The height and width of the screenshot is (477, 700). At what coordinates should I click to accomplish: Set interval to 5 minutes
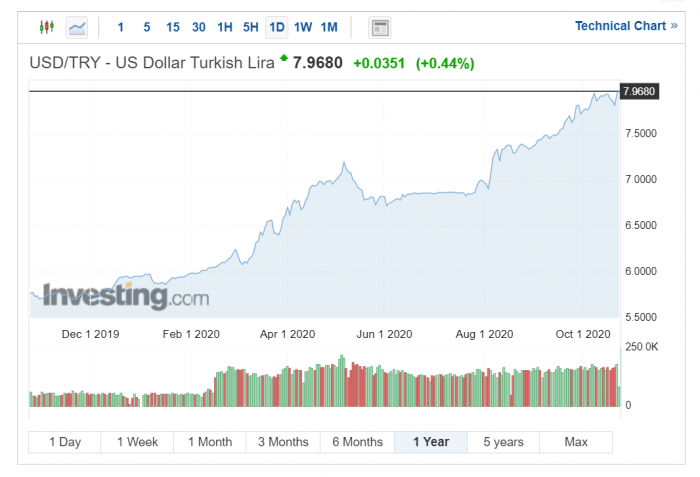[147, 27]
